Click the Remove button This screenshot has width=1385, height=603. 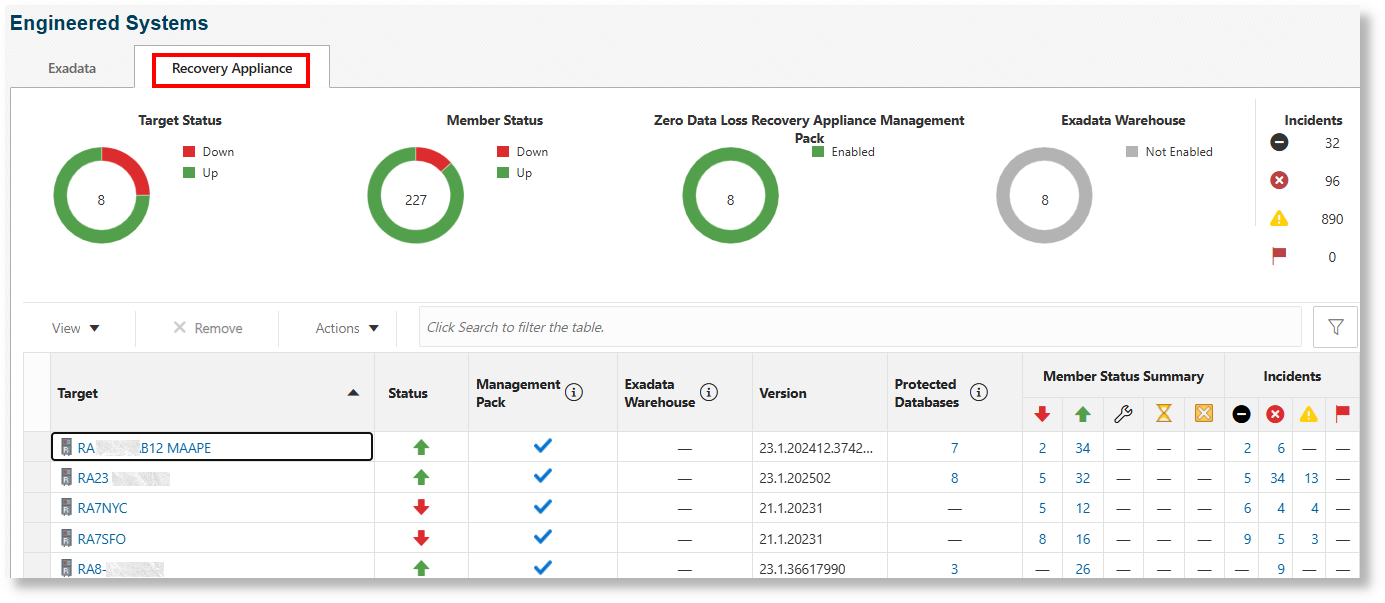tap(207, 328)
